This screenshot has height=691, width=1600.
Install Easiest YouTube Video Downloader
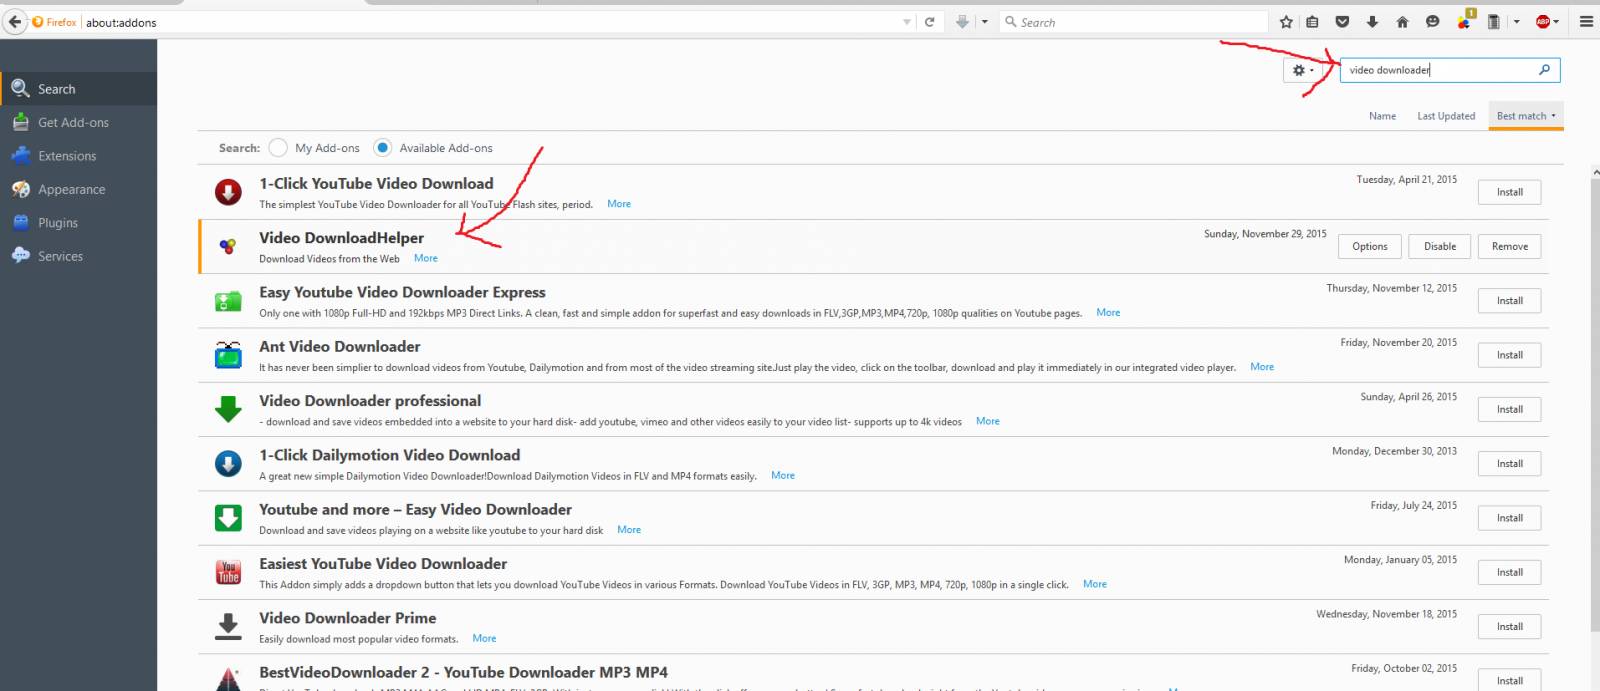(1509, 572)
